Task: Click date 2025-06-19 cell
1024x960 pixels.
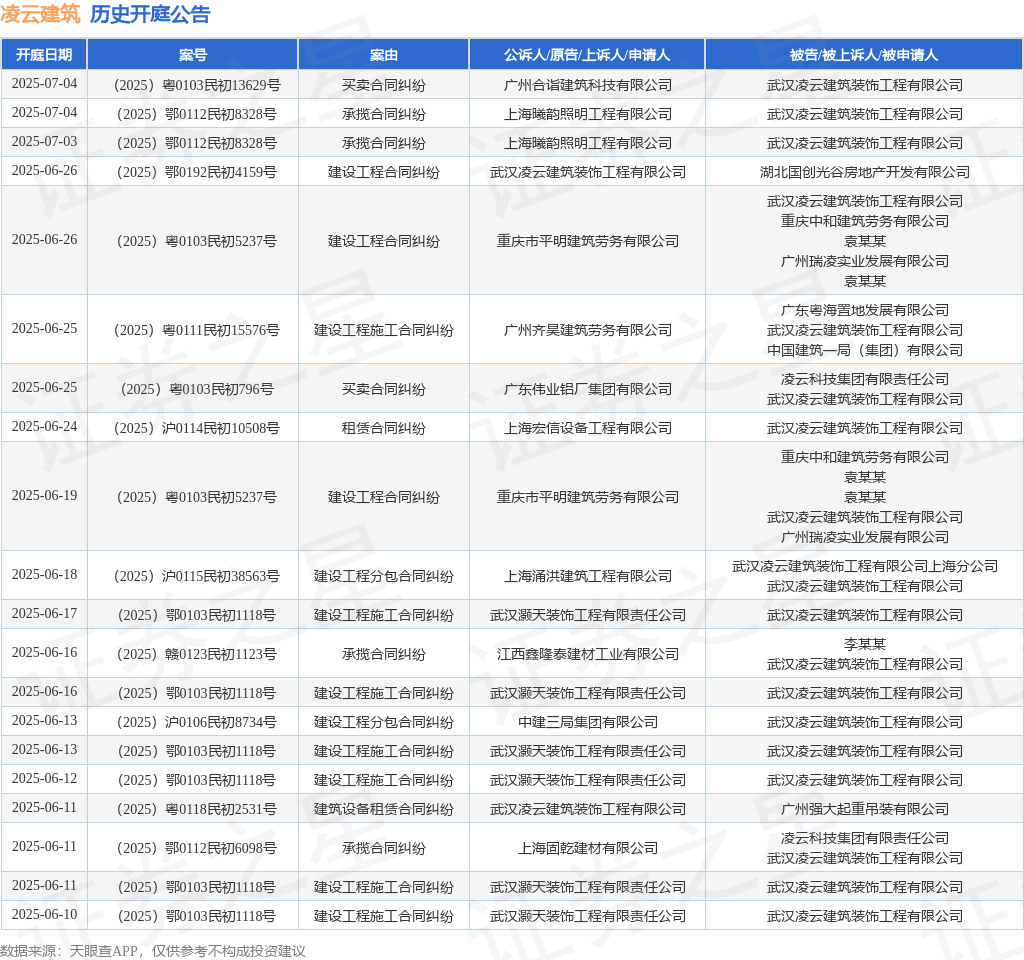Action: tap(44, 496)
